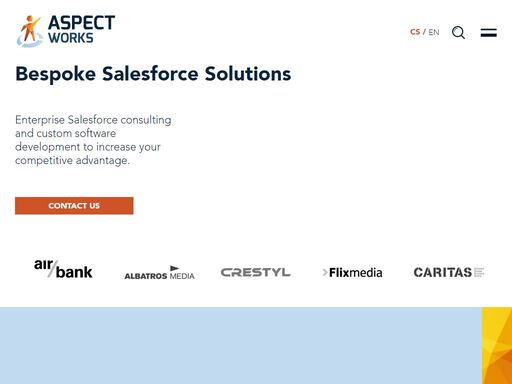Click the flag icon in Albatros Media logo

click(x=174, y=268)
